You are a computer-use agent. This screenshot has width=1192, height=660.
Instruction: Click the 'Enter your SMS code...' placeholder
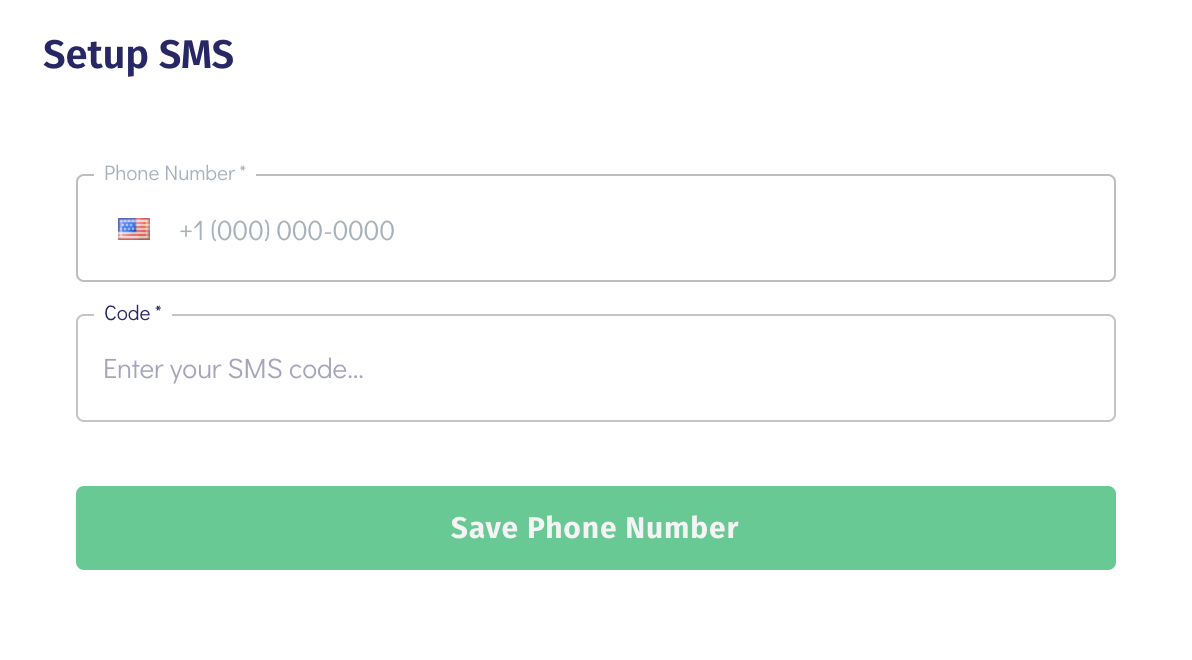coord(233,370)
